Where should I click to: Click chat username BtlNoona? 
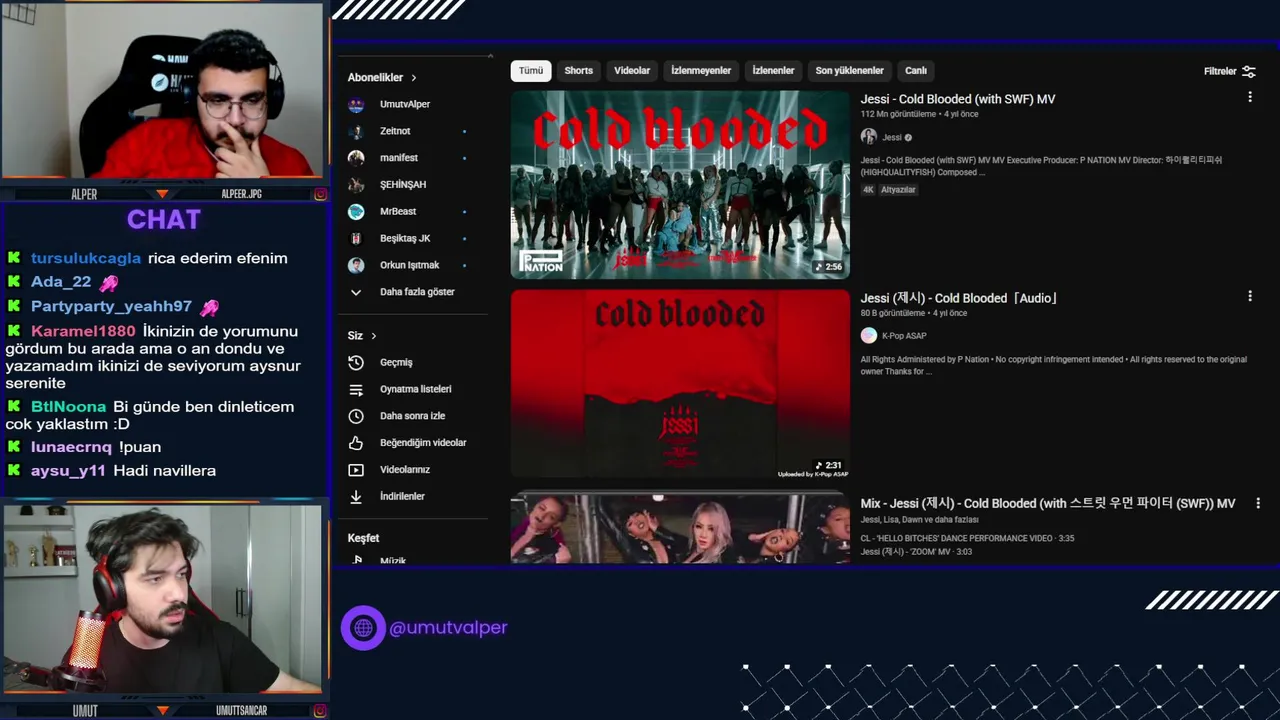tap(68, 407)
